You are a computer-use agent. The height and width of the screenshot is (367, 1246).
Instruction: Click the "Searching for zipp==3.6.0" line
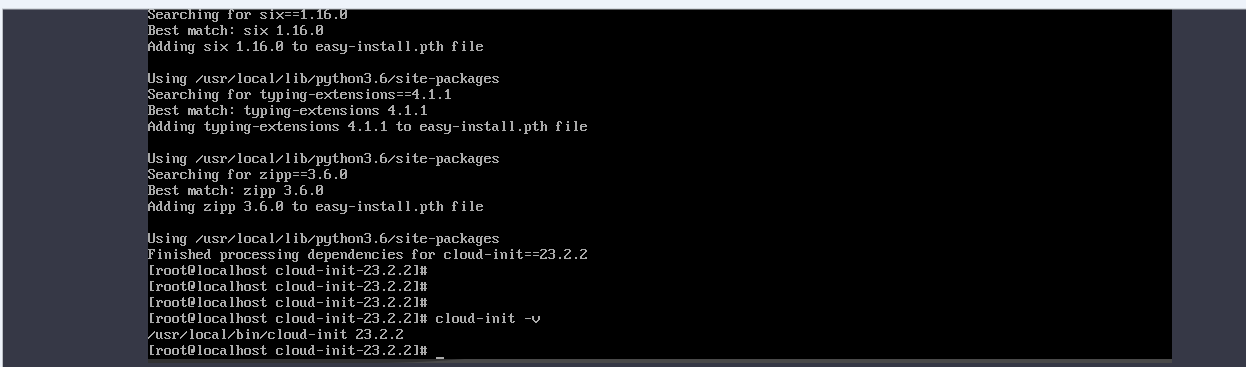[247, 175]
